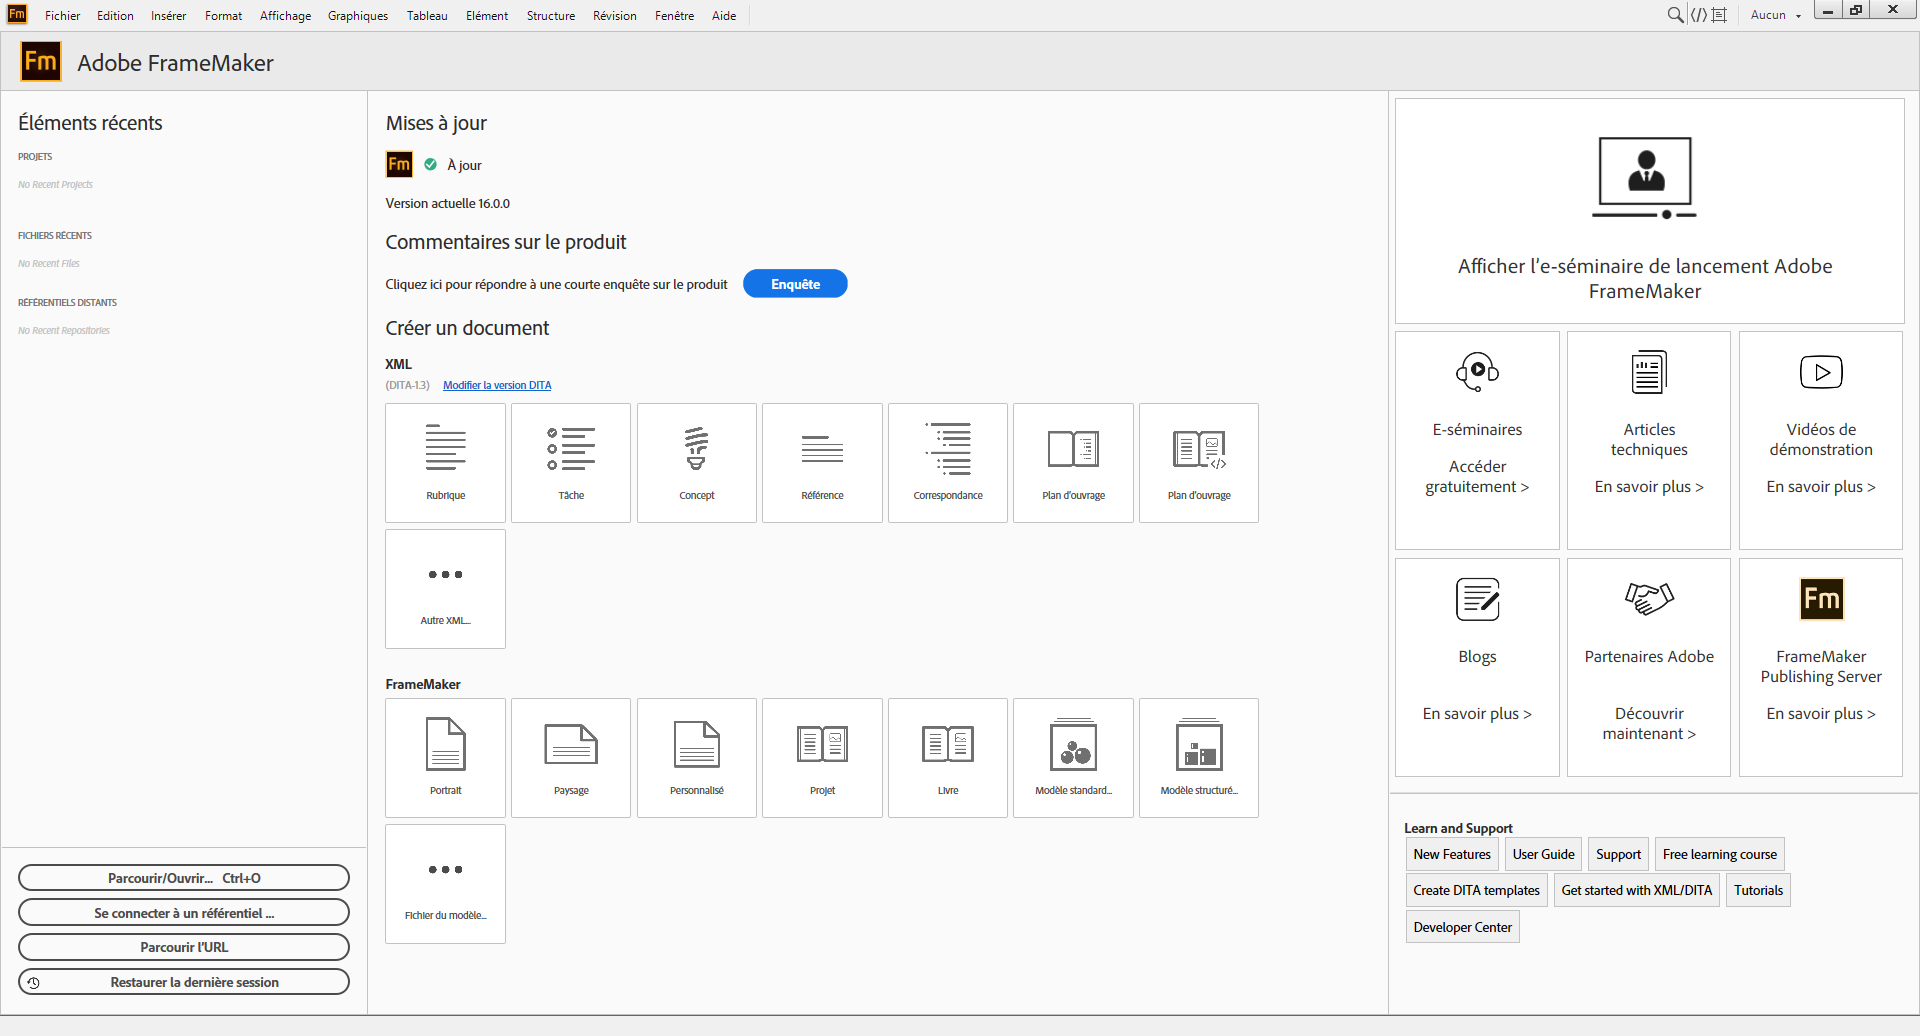Open the Structure menu
This screenshot has height=1036, width=1928.
pyautogui.click(x=550, y=16)
